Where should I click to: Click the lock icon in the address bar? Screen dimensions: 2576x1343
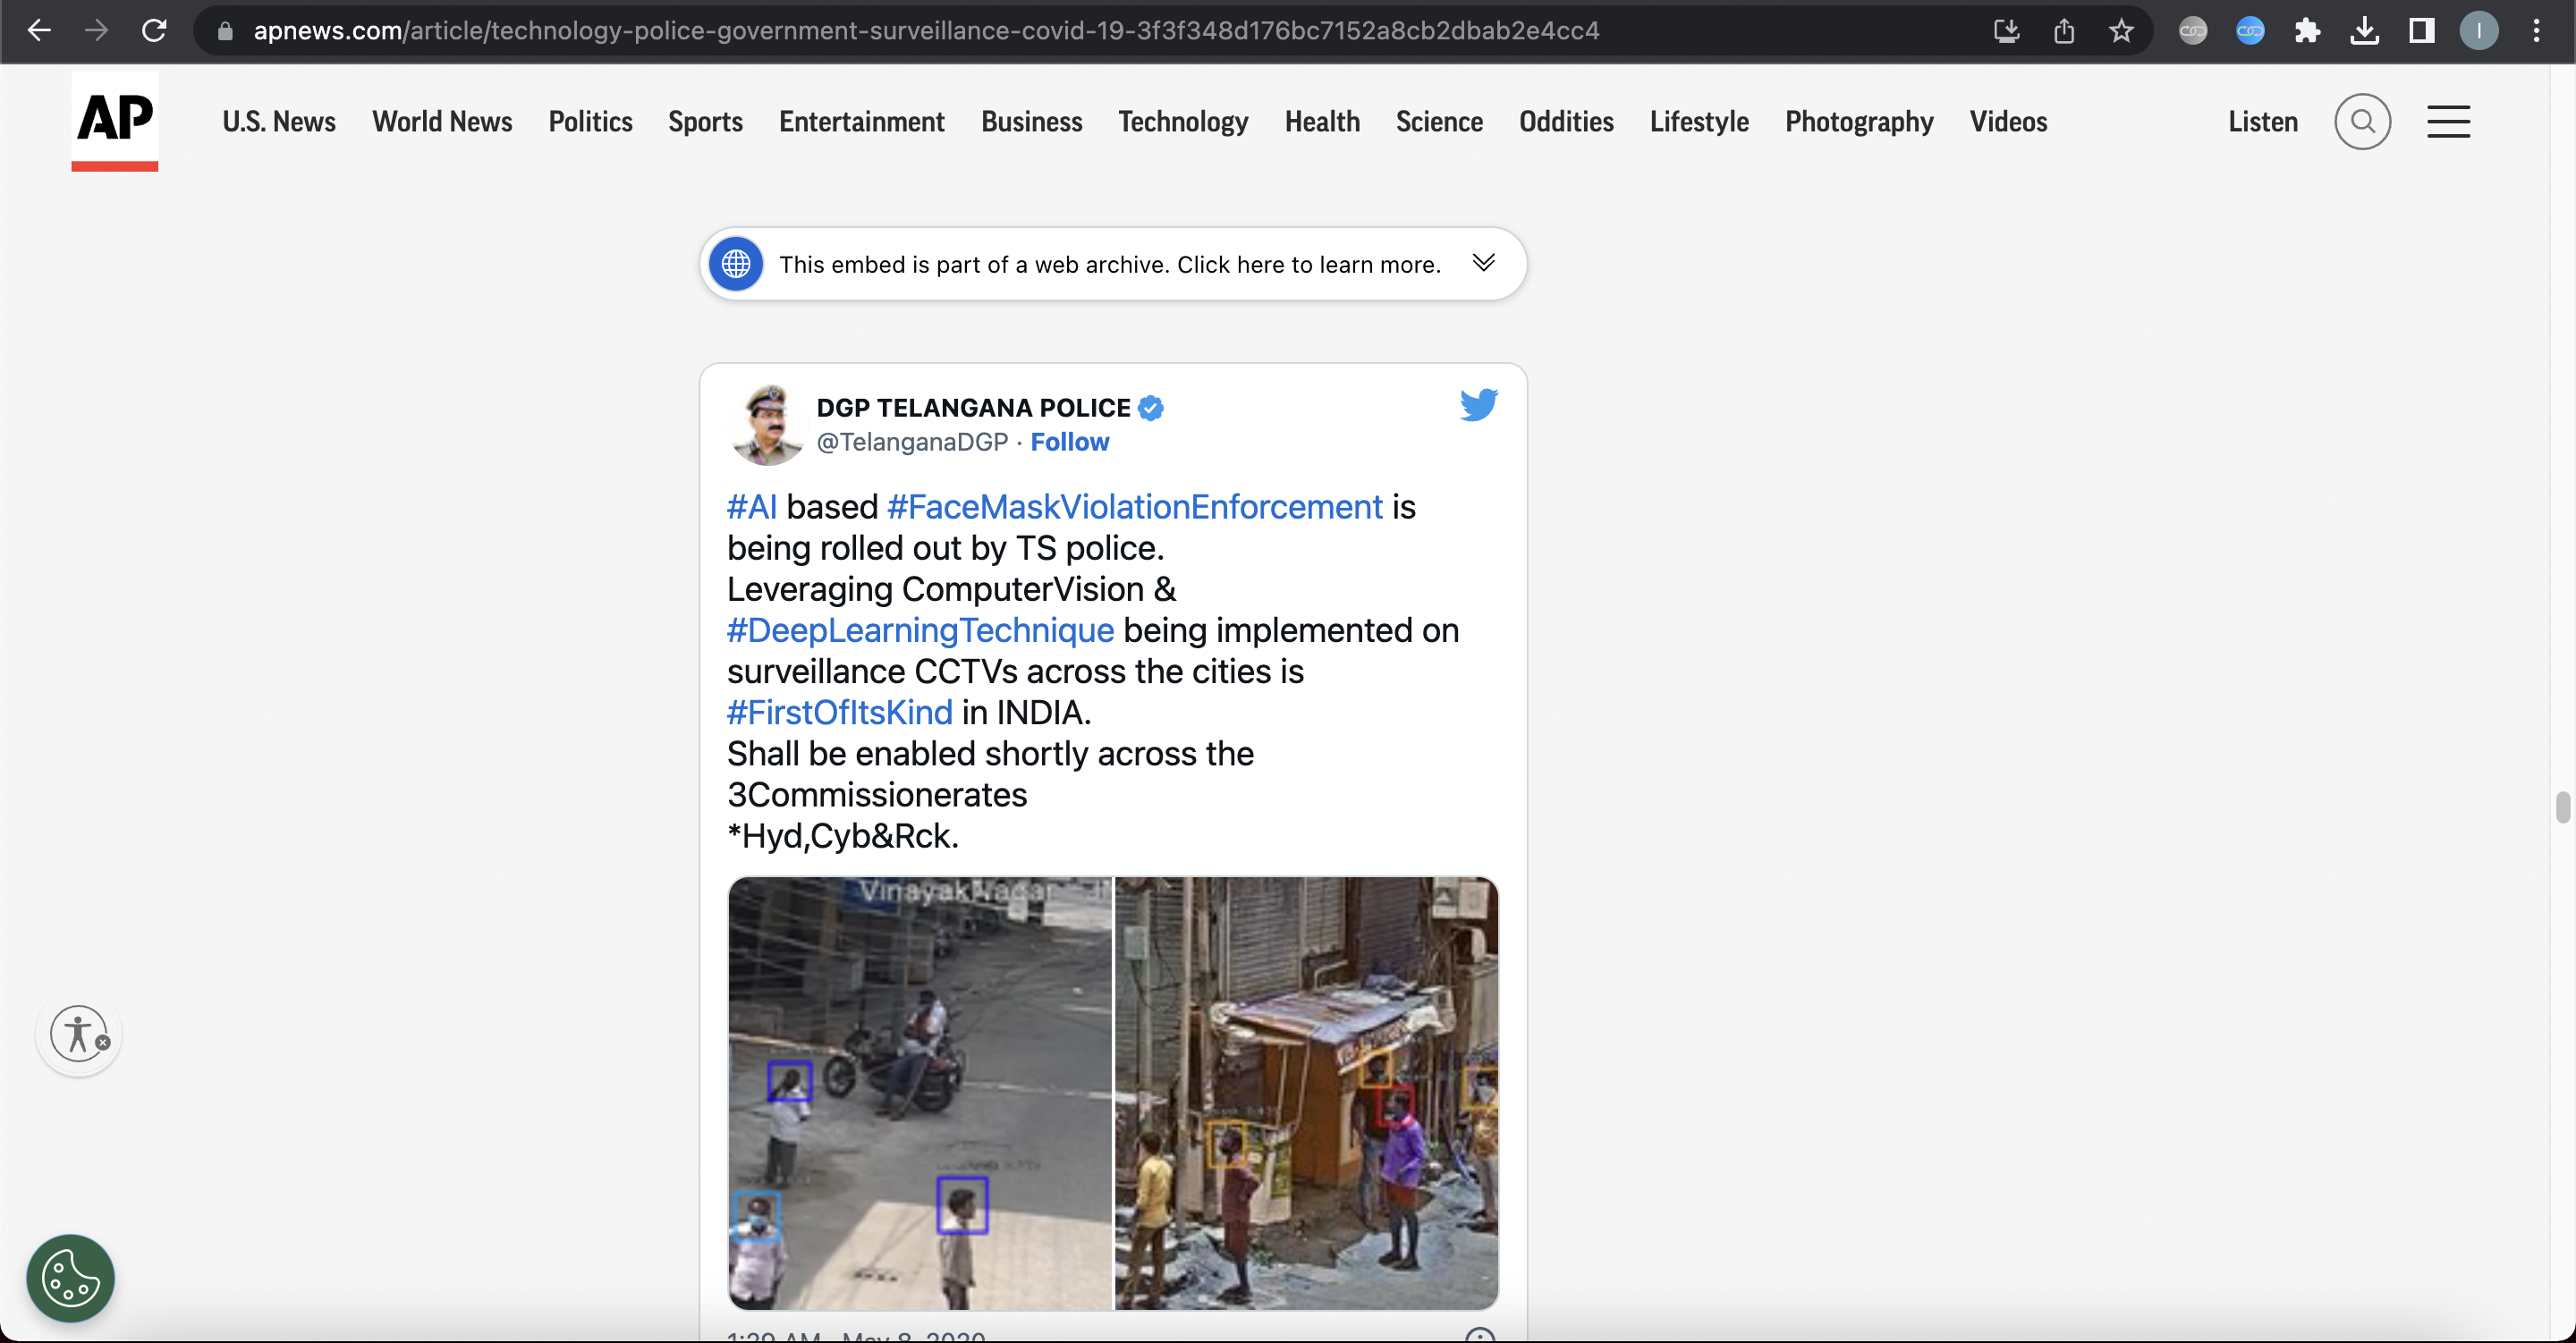225,31
